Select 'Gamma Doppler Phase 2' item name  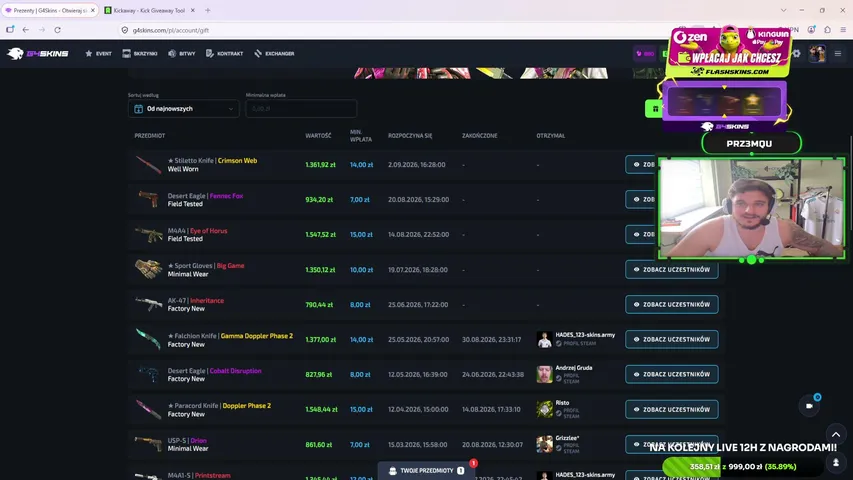coord(257,336)
